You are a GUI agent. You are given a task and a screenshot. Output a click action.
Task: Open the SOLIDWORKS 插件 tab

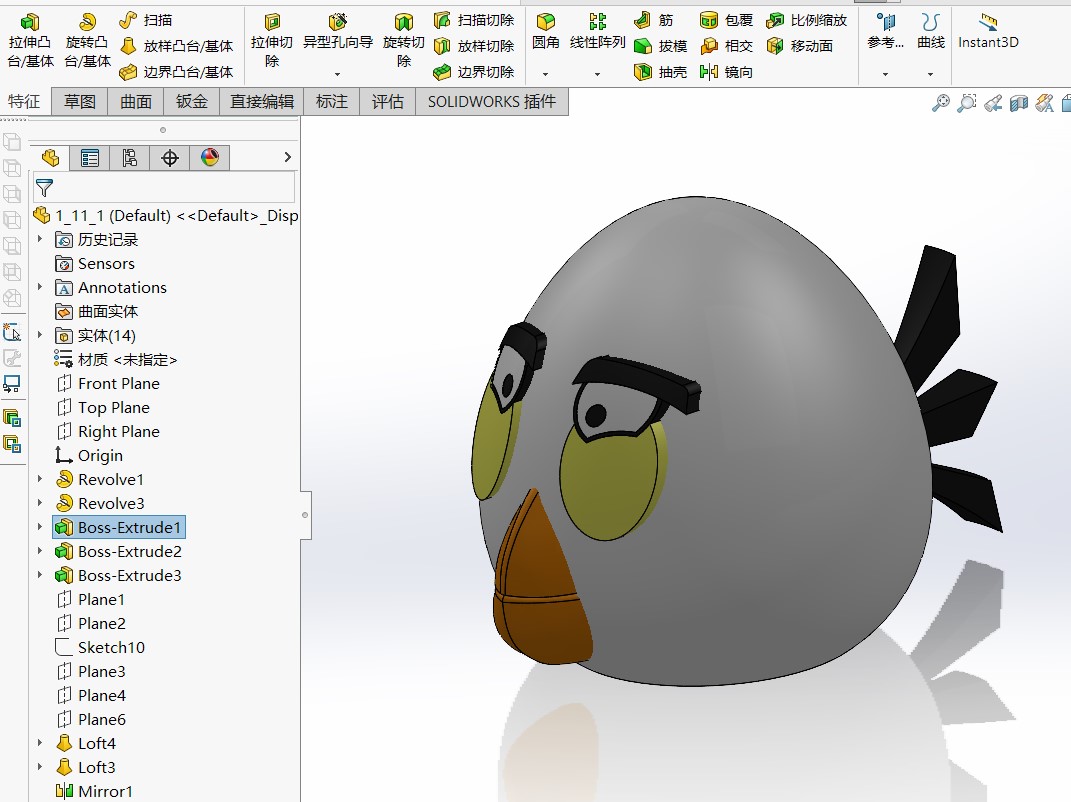tap(492, 102)
